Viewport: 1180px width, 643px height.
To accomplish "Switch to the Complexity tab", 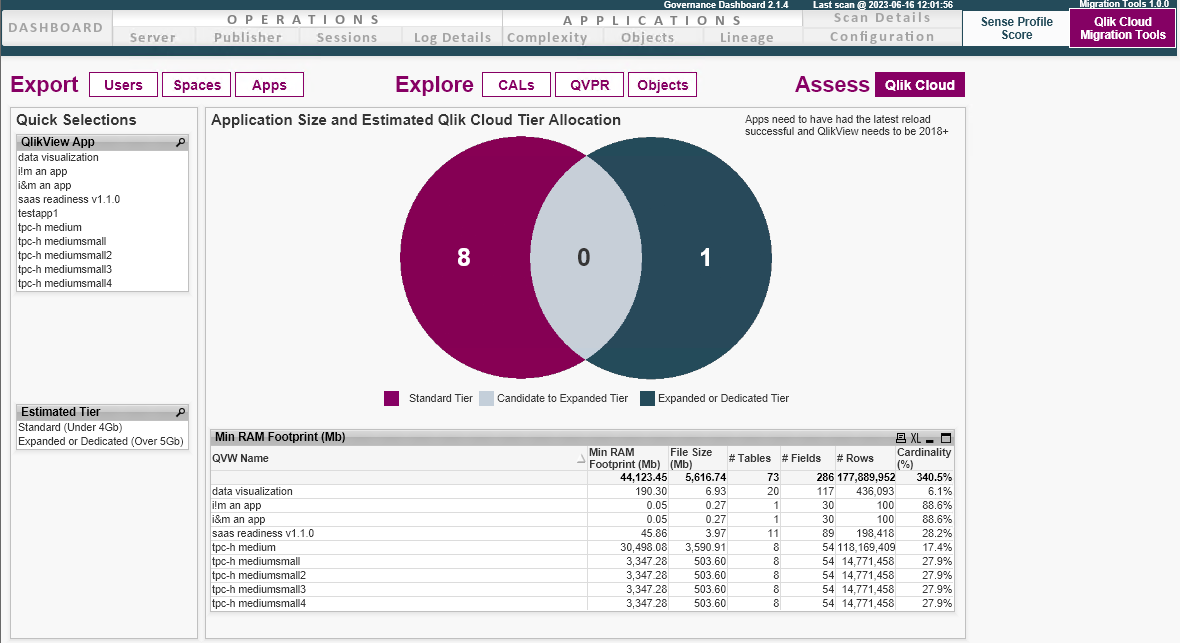I will click(551, 37).
